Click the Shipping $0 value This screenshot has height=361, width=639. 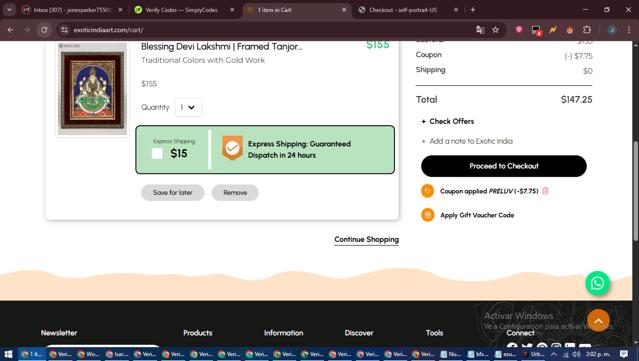click(587, 71)
